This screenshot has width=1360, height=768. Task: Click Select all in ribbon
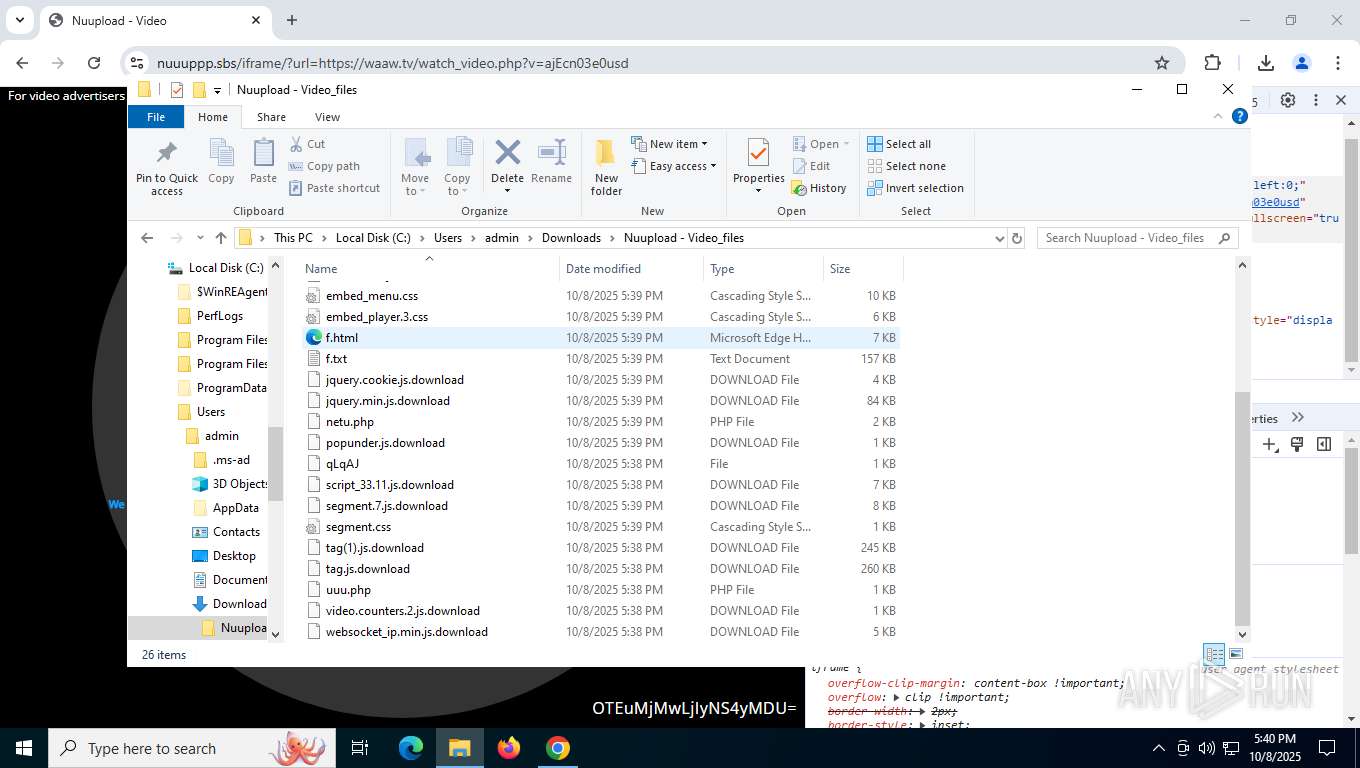pos(899,144)
